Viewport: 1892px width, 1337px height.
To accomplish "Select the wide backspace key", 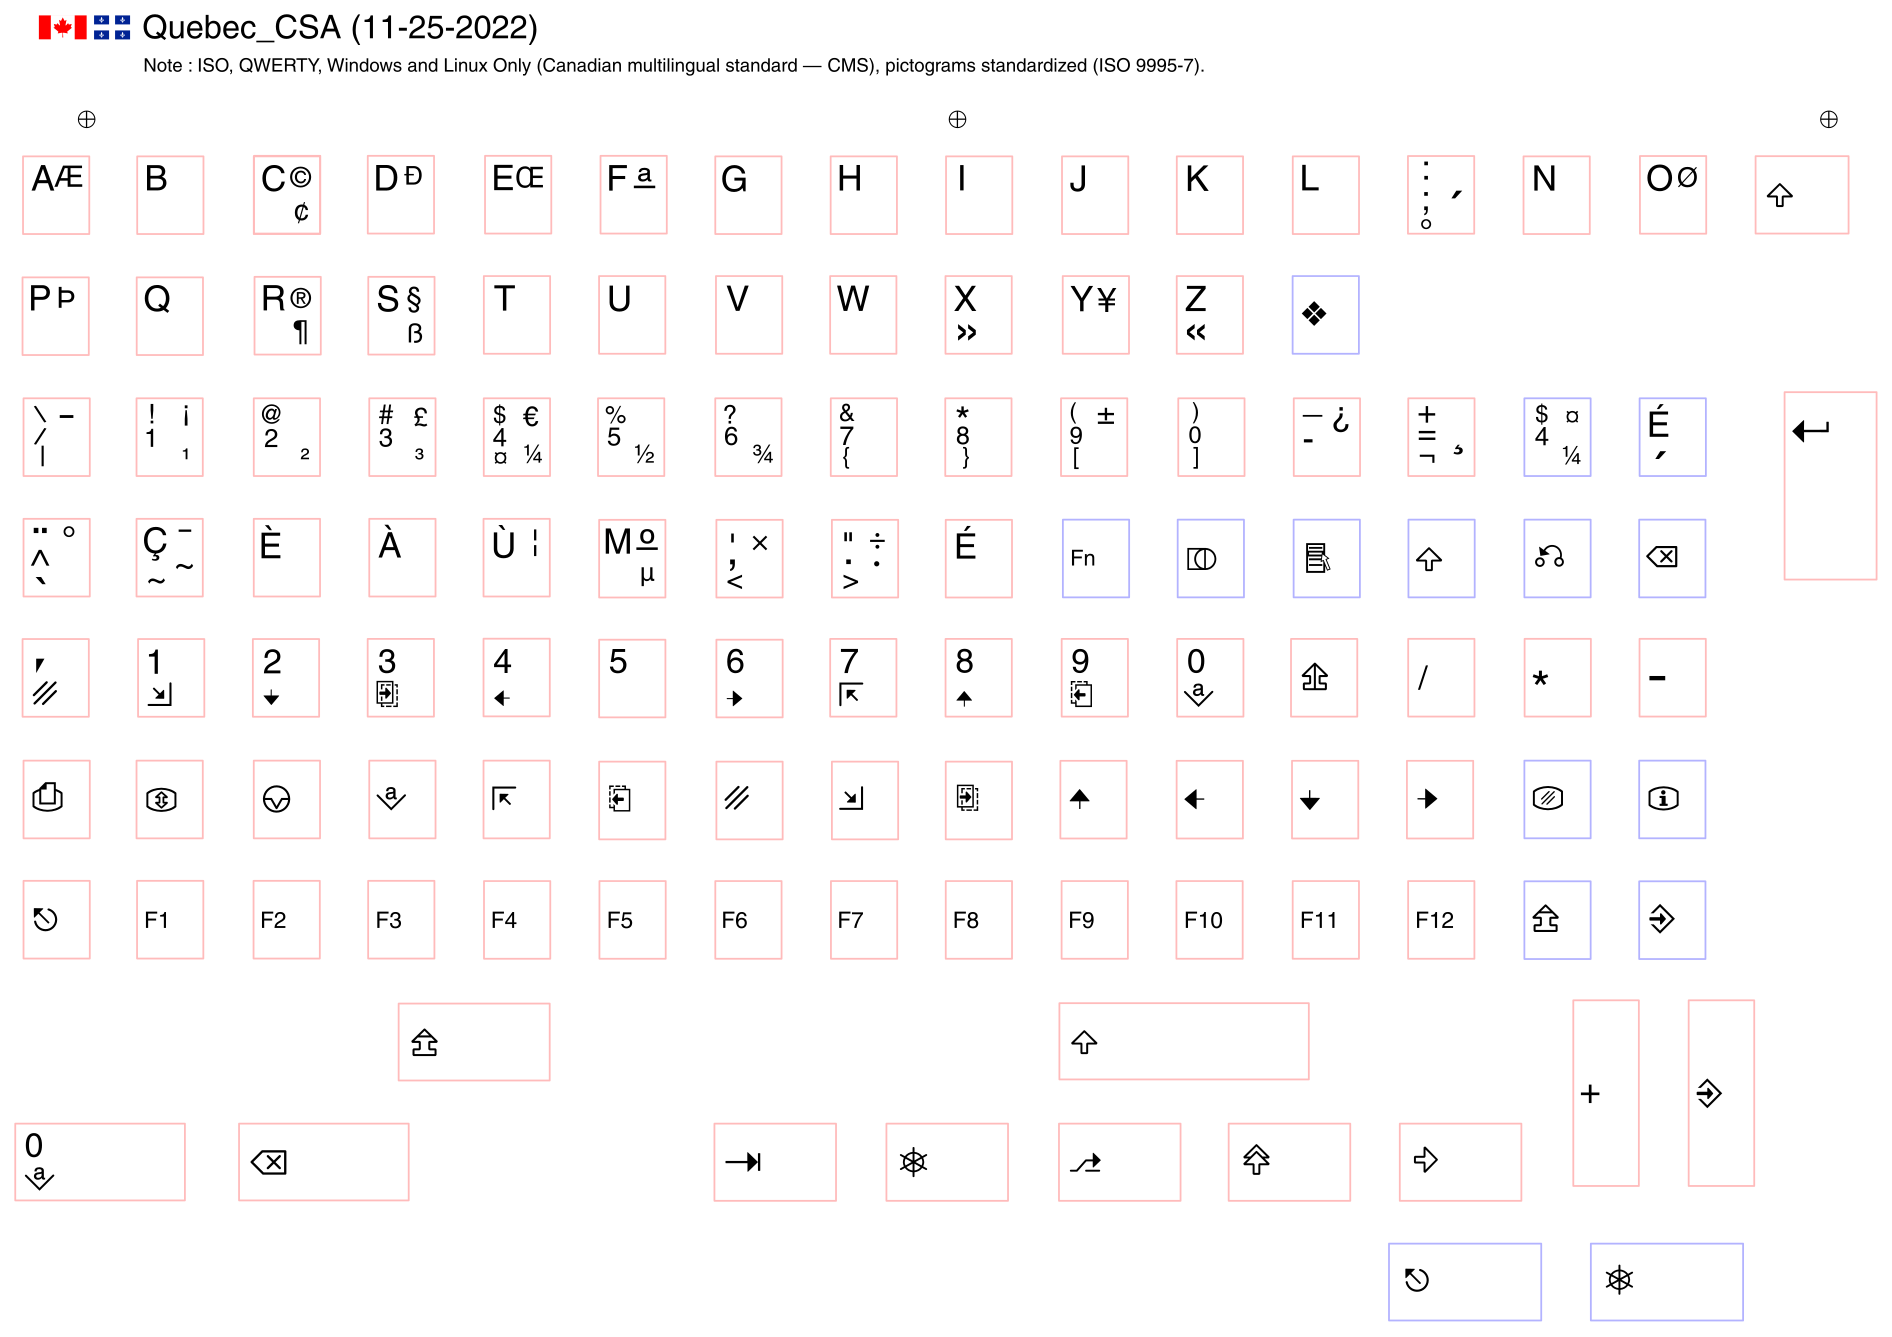I will 323,1161.
